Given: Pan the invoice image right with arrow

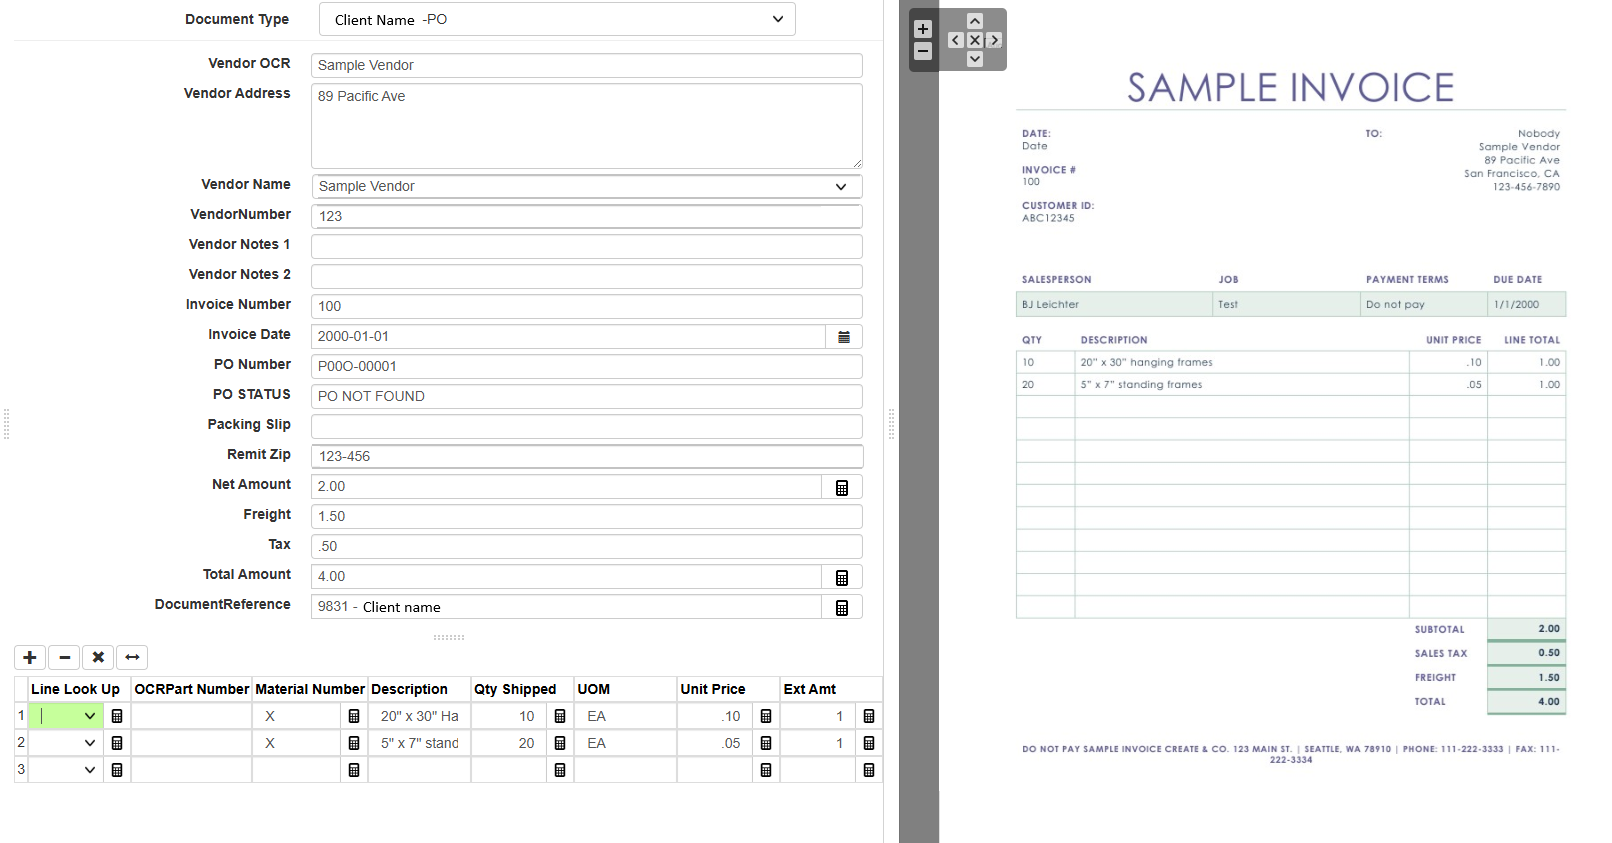Looking at the screenshot, I should tap(994, 40).
